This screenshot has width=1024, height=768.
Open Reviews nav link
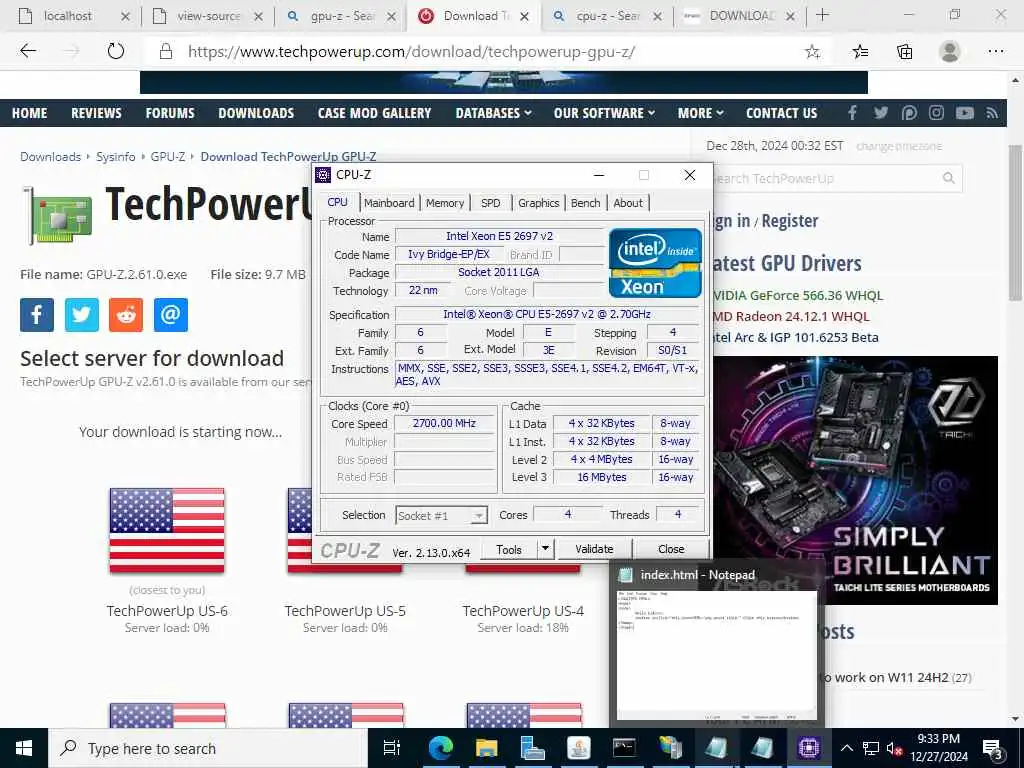click(x=96, y=113)
